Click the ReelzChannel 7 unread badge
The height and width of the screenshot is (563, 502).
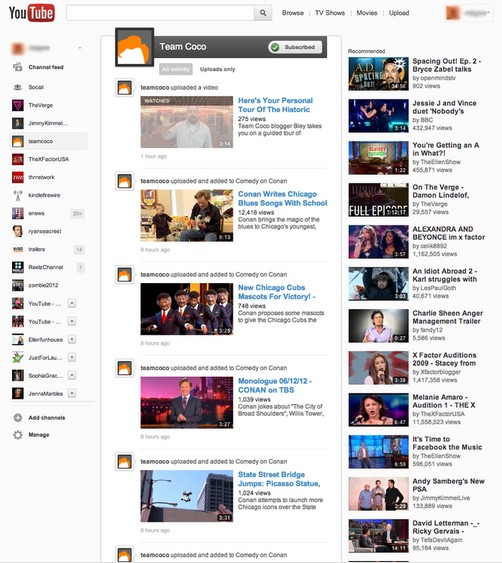pos(81,267)
